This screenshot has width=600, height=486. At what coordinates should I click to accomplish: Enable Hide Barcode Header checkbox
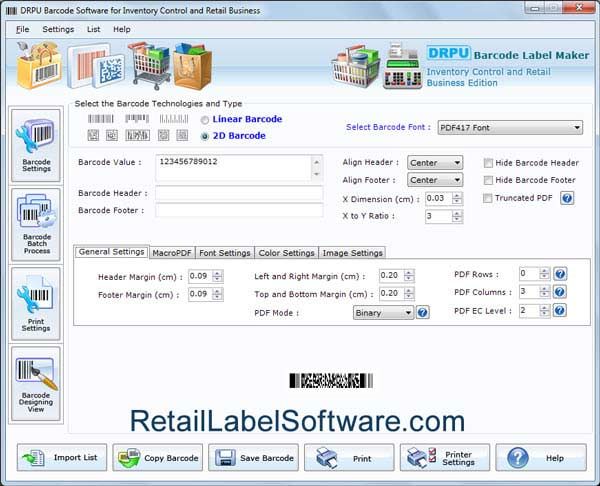(488, 163)
